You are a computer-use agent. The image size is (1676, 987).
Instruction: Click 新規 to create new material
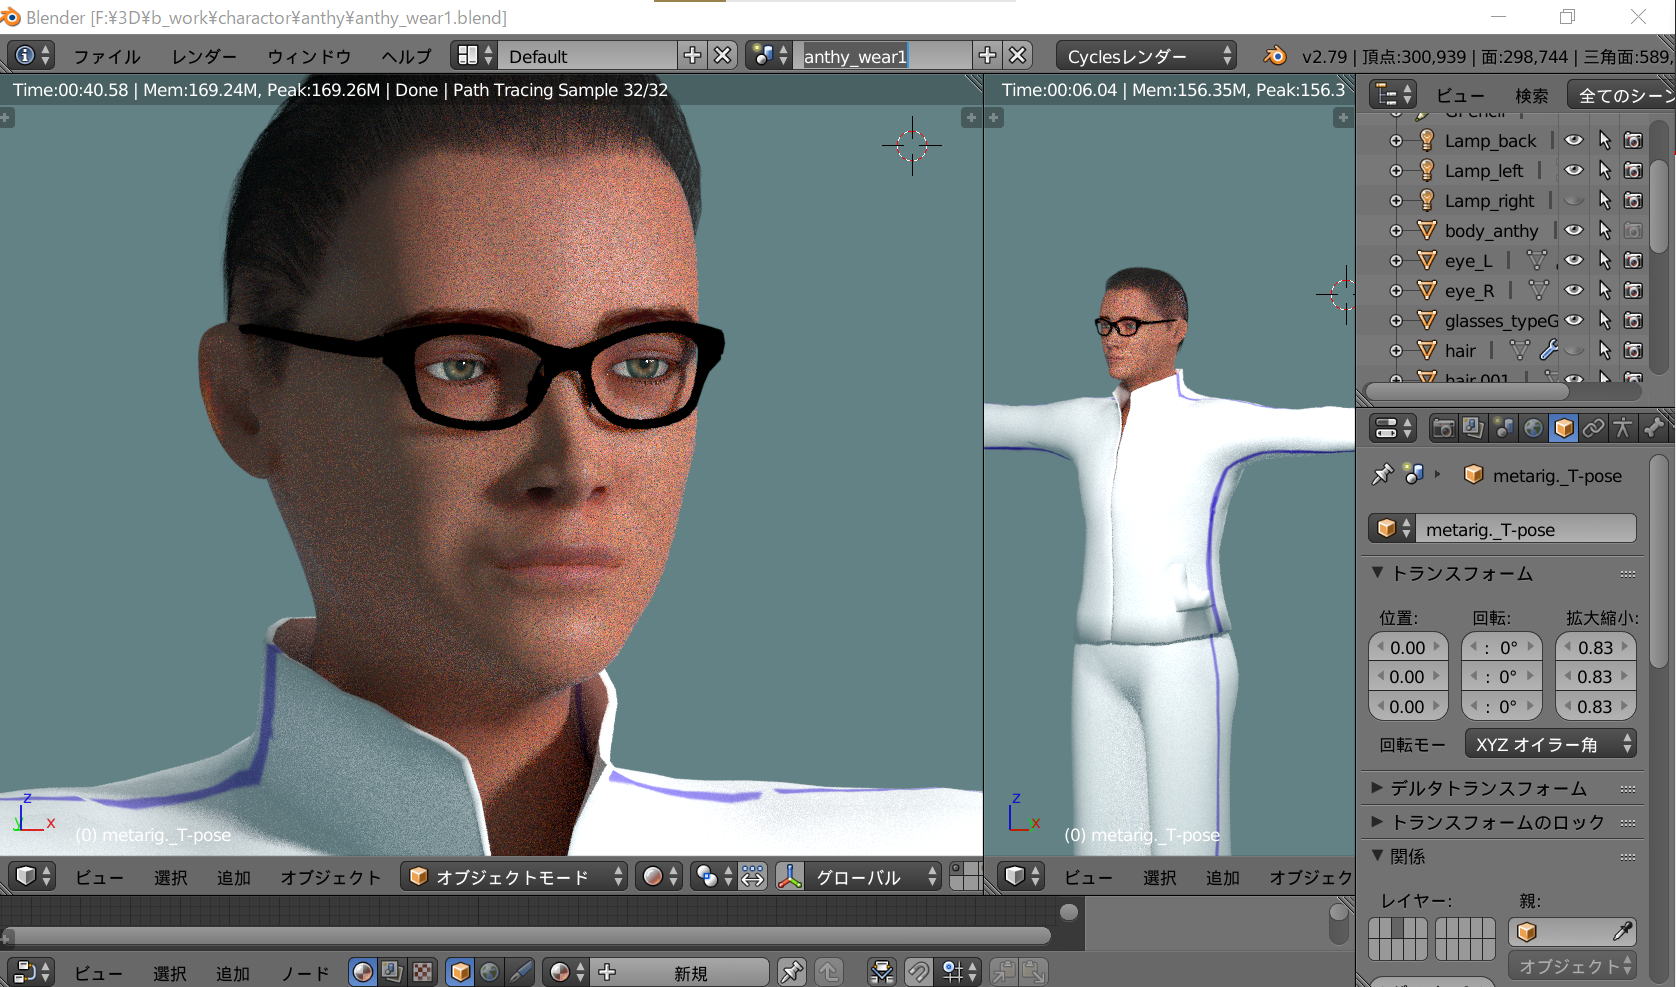(x=690, y=972)
